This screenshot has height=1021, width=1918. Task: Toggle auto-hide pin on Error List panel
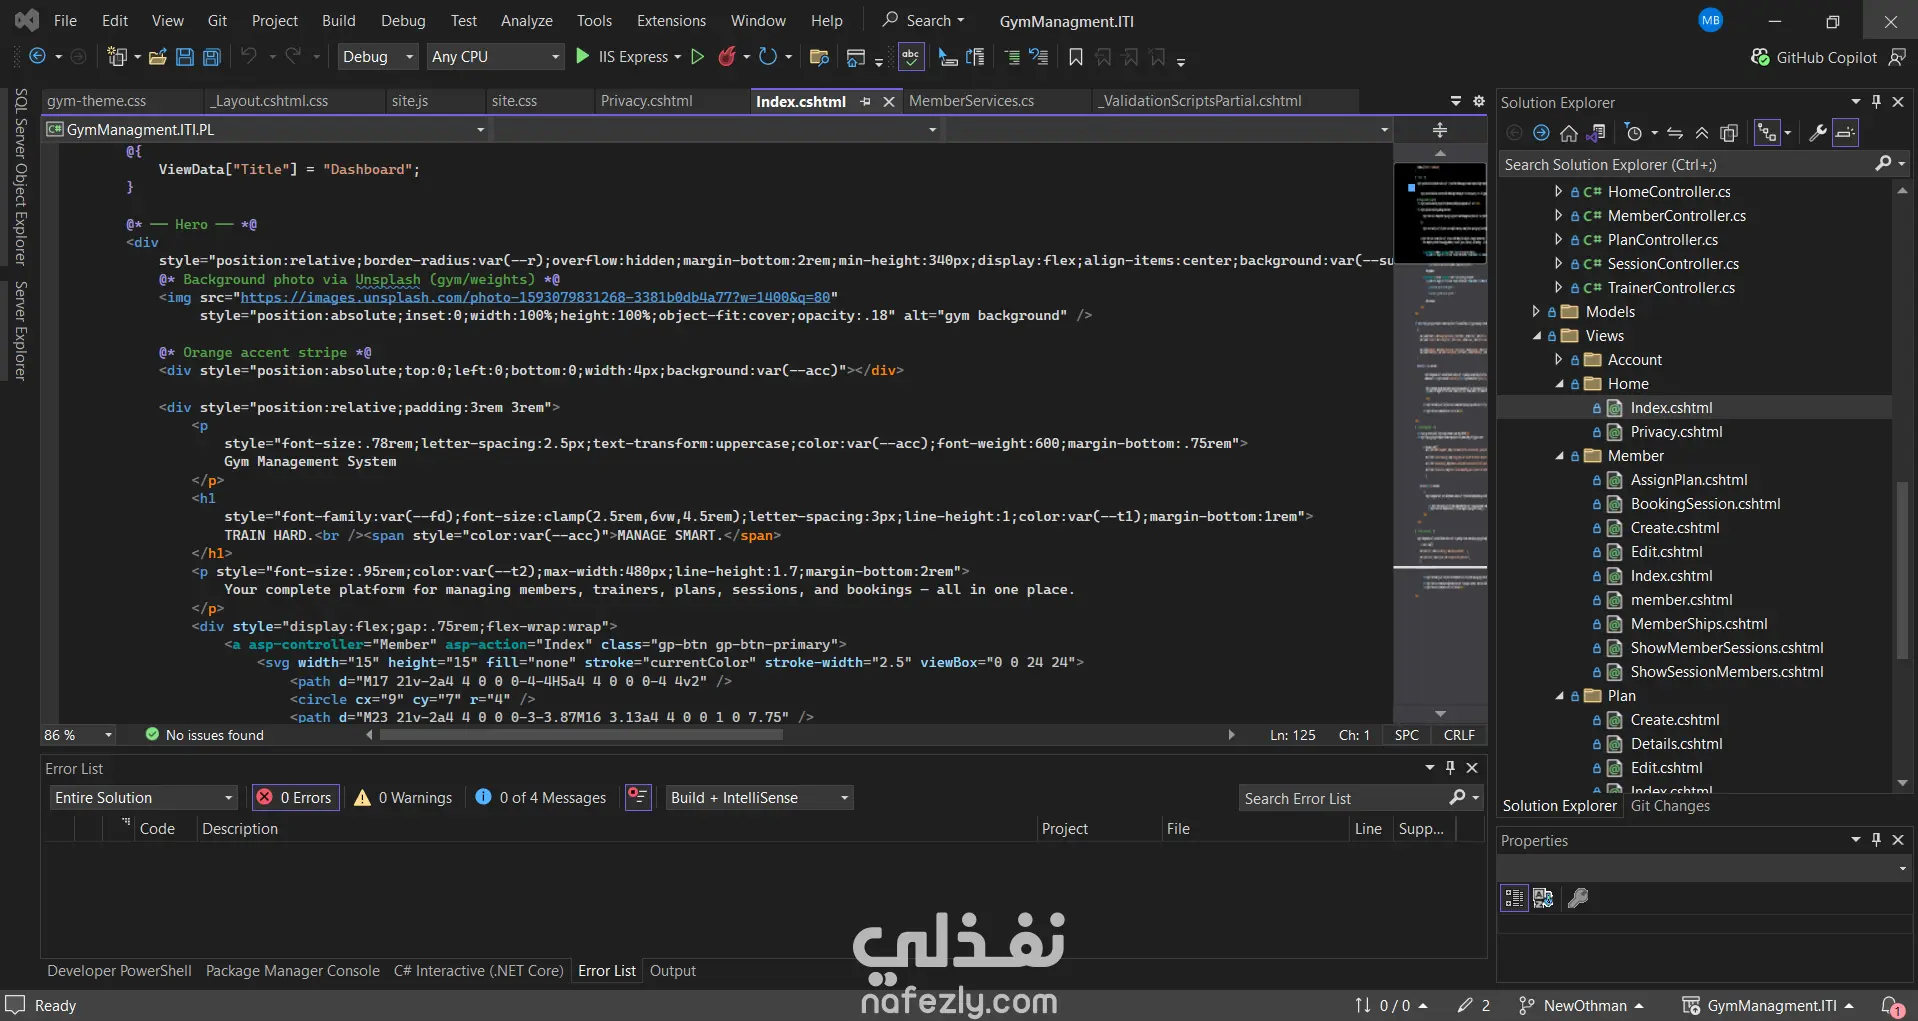(1450, 768)
